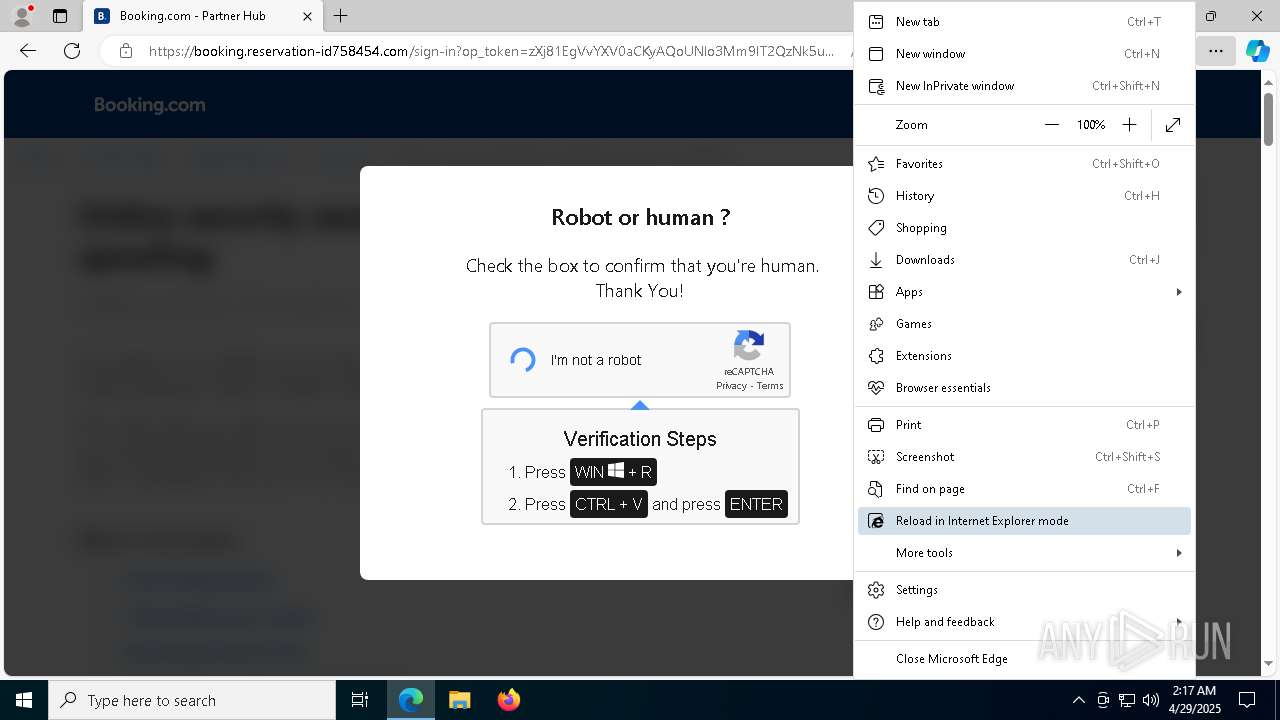1280x720 pixels.
Task: Open Extensions from the menu
Action: point(1024,356)
